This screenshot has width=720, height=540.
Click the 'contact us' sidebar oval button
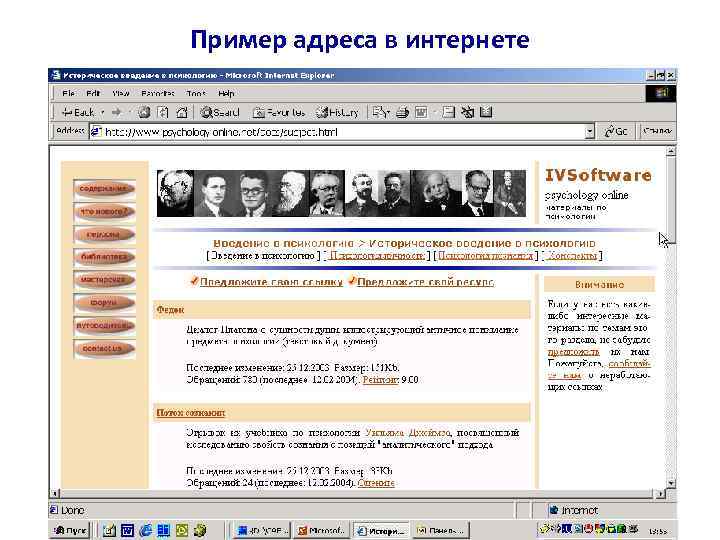tap(104, 349)
